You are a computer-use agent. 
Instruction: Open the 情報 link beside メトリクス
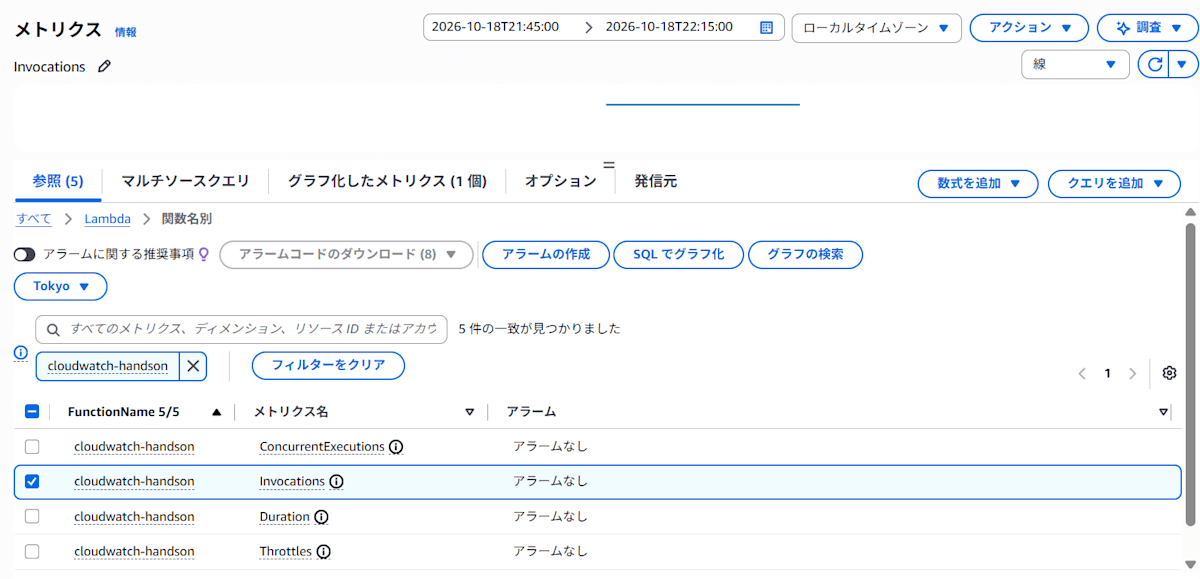tap(126, 32)
